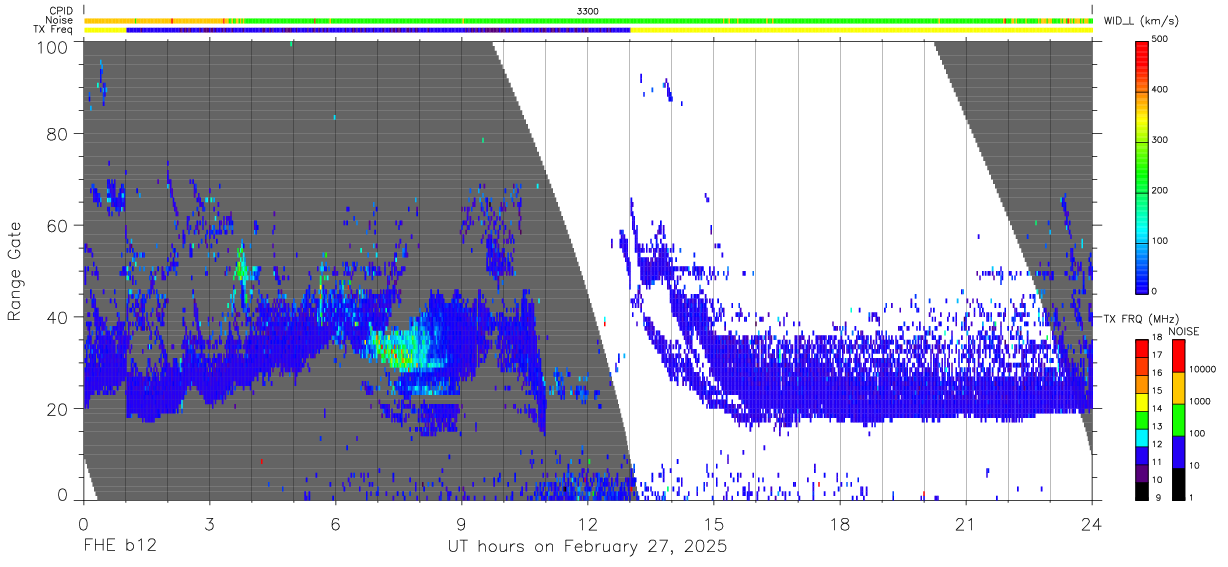Click the red swatch in TX FRQ legend
This screenshot has height=567, width=1228.
pos(1141,349)
